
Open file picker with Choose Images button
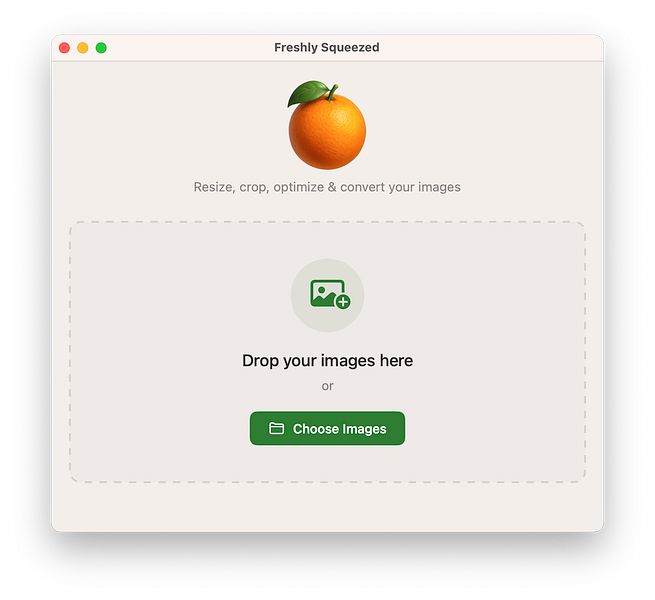(327, 428)
